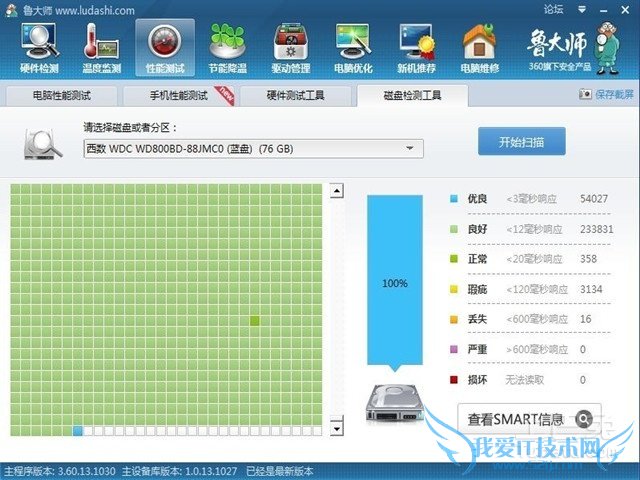The width and height of the screenshot is (640, 480).
Task: Click the 正常 count value 358
Action: (x=589, y=259)
